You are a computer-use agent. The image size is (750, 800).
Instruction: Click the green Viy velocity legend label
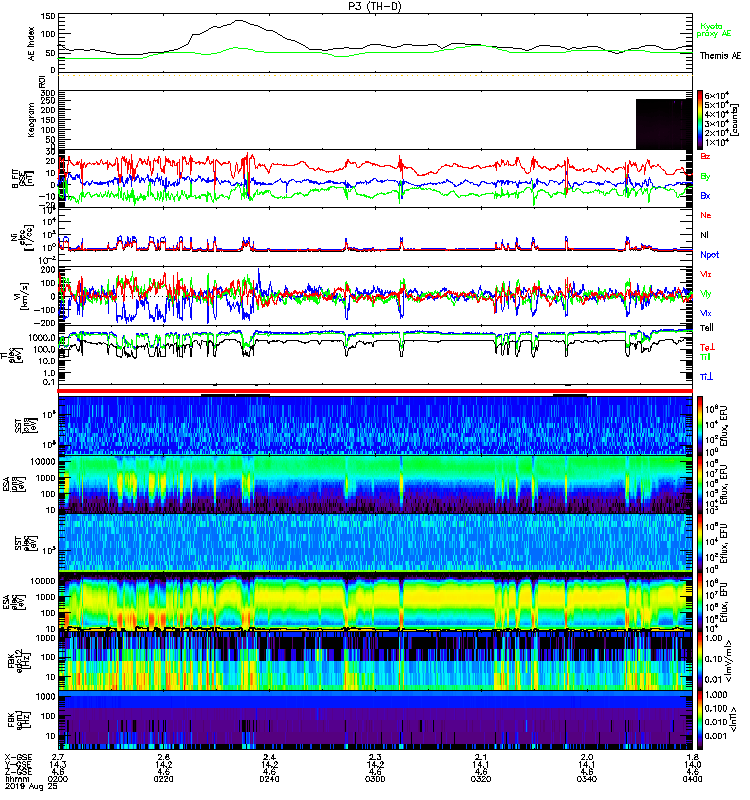coord(705,294)
